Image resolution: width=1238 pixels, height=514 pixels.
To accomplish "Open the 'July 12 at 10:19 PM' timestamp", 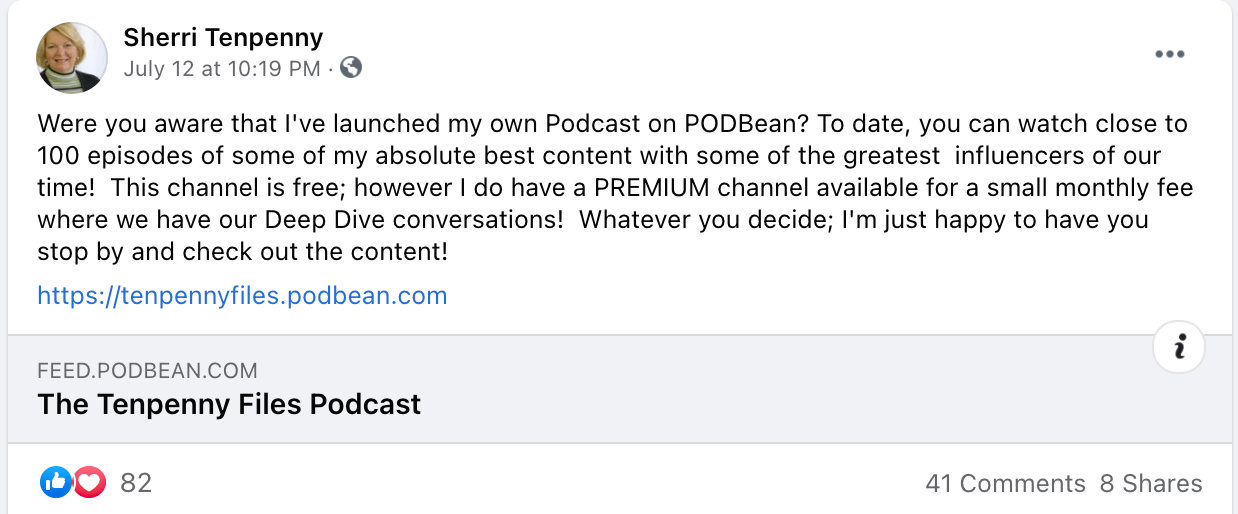I will (222, 69).
